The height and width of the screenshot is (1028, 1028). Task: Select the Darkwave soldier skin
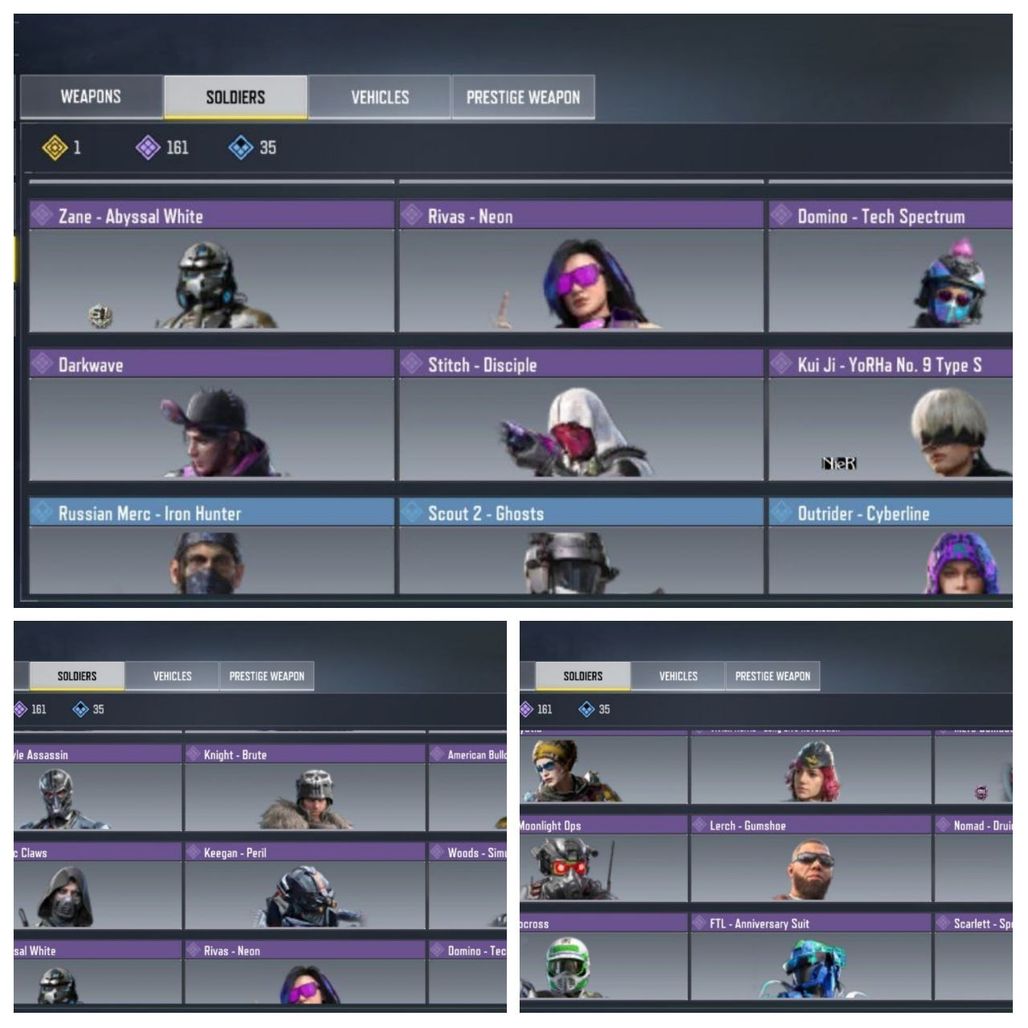coord(212,415)
